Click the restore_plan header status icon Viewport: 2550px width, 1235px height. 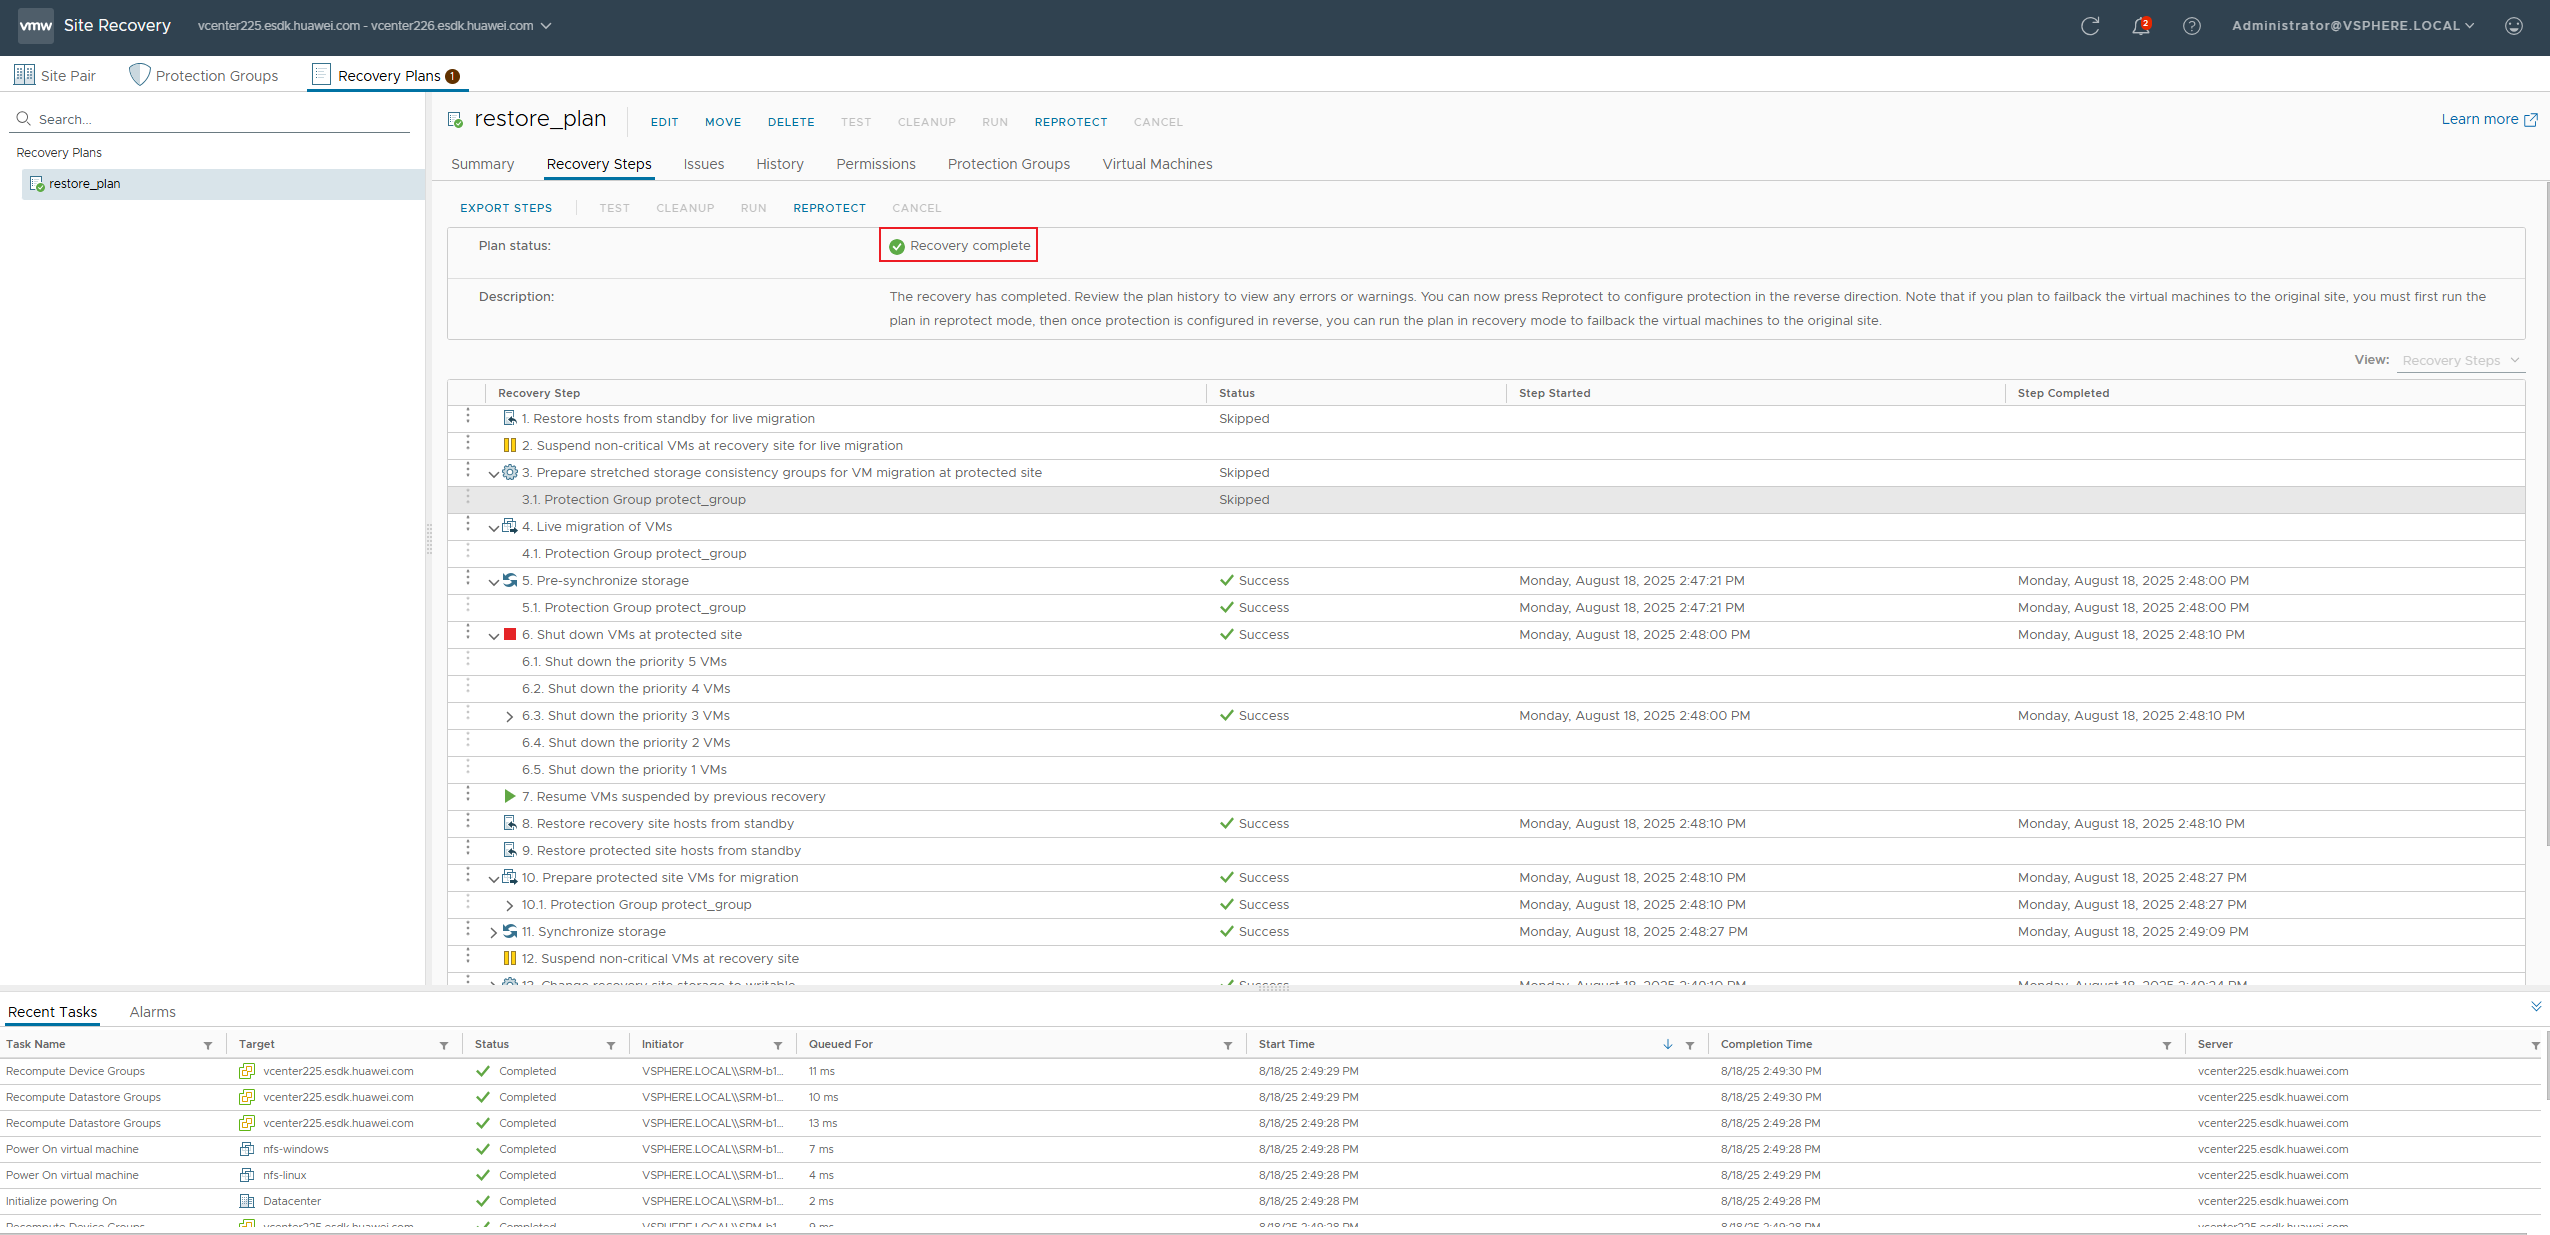(x=455, y=120)
